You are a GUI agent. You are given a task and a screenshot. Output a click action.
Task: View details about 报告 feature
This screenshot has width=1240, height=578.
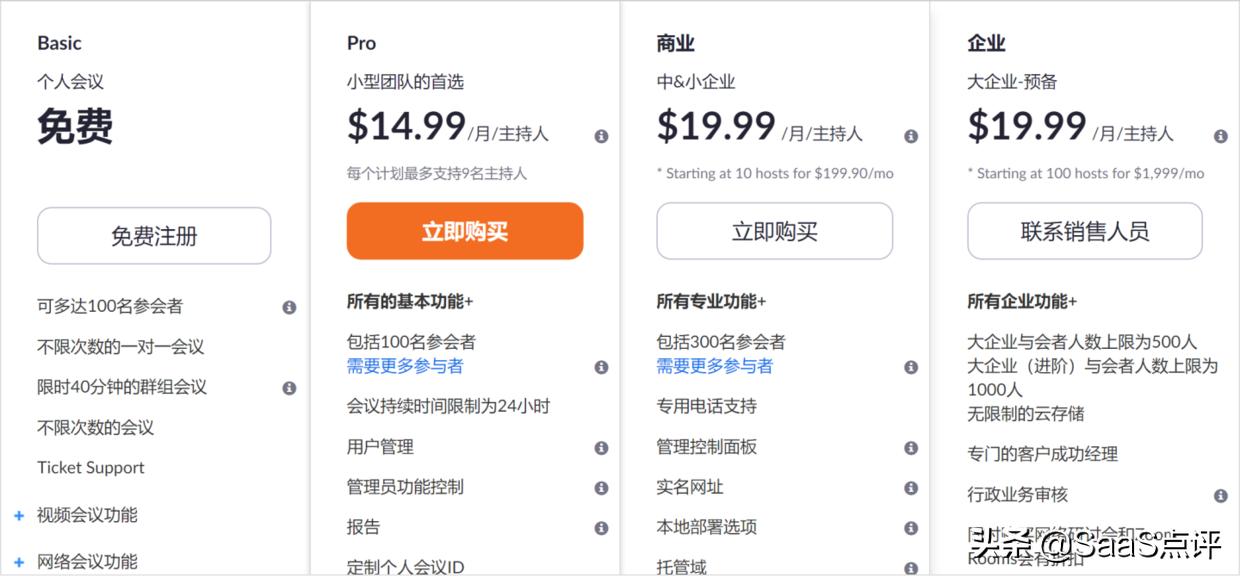point(601,527)
